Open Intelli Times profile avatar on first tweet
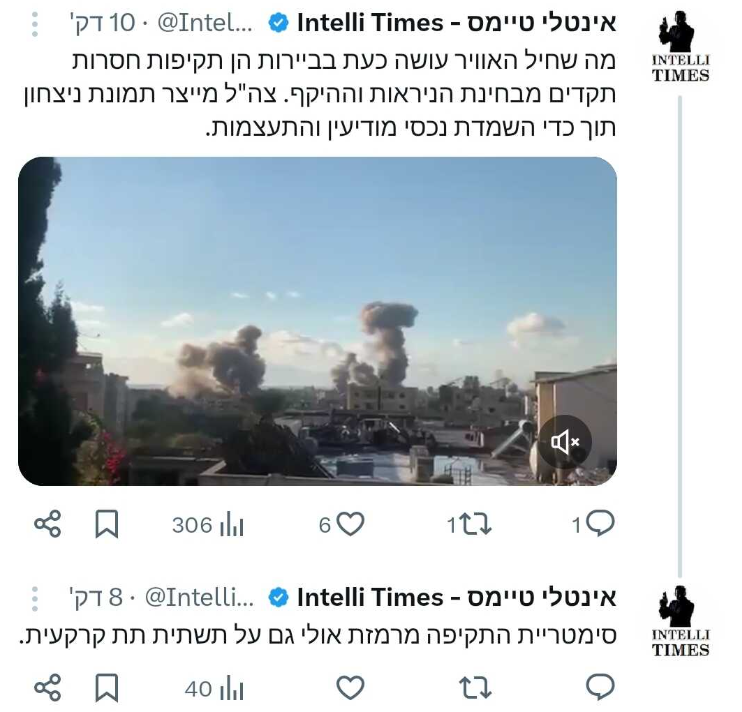The width and height of the screenshot is (742, 712). pyautogui.click(x=680, y=46)
